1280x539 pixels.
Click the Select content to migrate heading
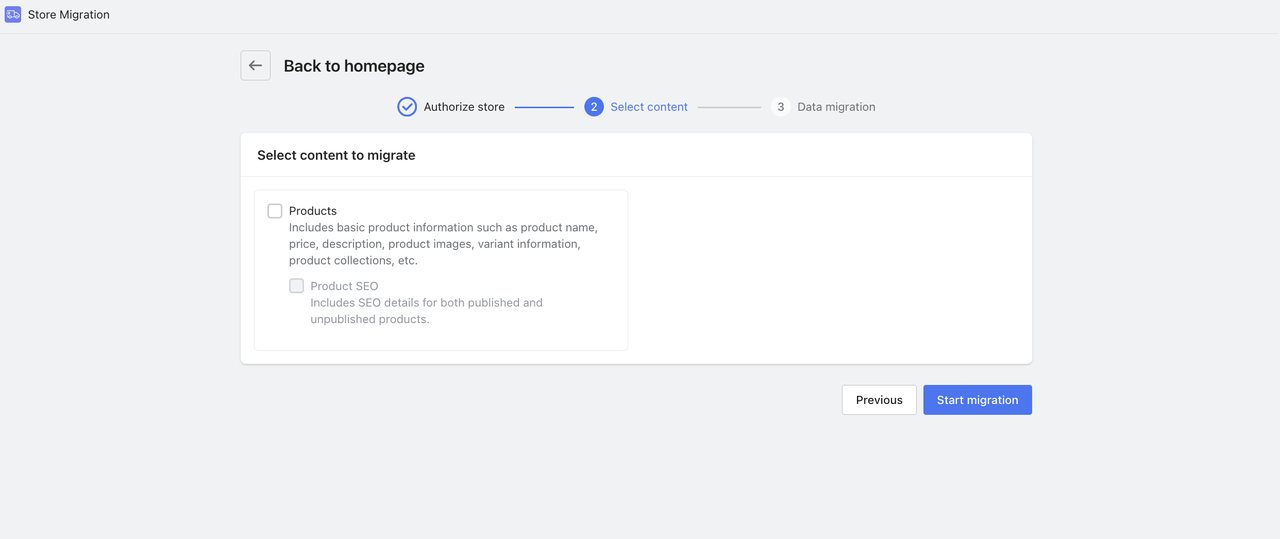[336, 155]
